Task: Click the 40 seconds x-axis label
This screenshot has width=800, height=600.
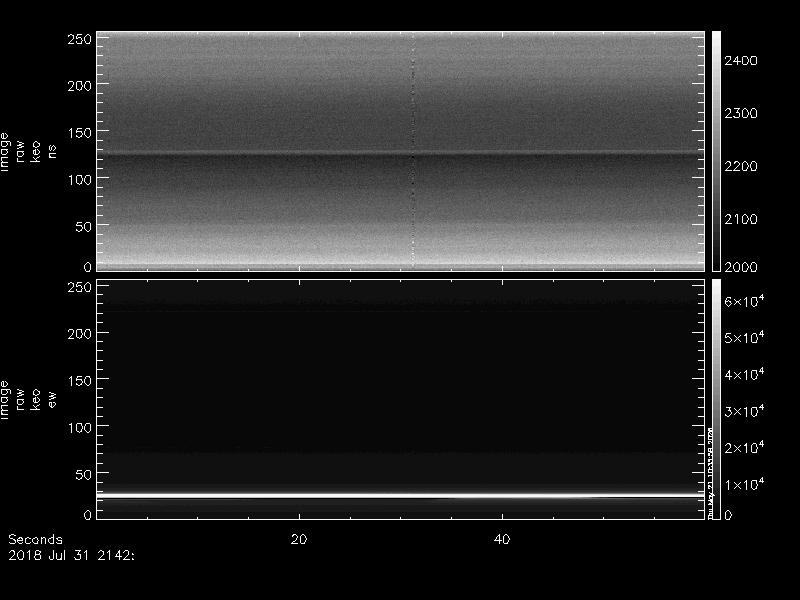Action: click(502, 539)
